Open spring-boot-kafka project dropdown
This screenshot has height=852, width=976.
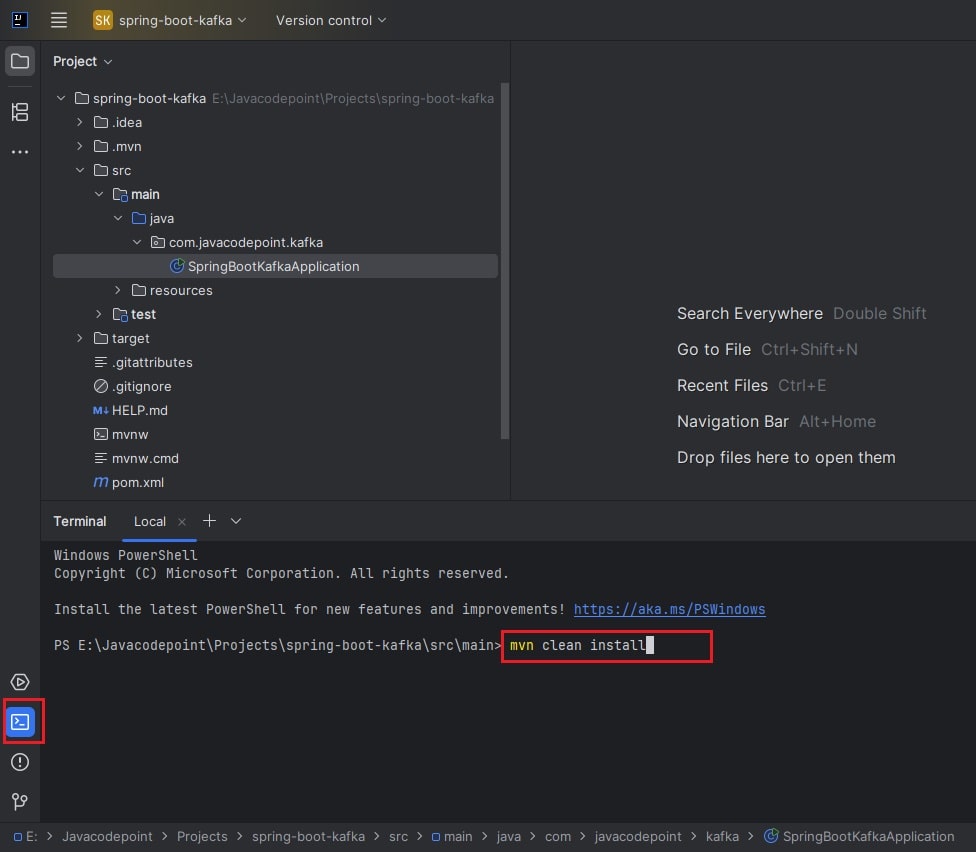(x=170, y=20)
